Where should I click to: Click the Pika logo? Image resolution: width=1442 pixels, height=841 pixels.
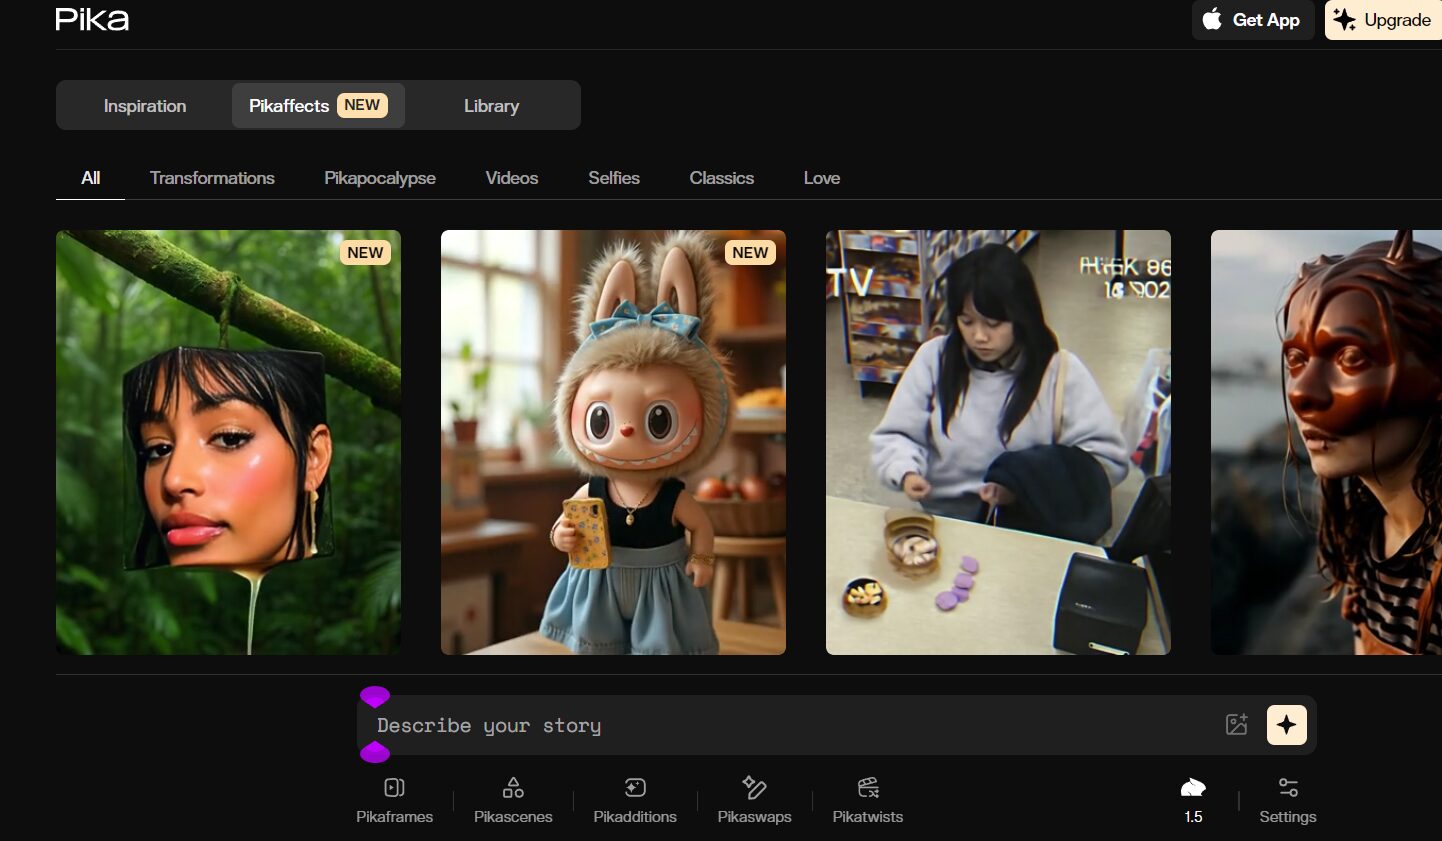[x=92, y=19]
